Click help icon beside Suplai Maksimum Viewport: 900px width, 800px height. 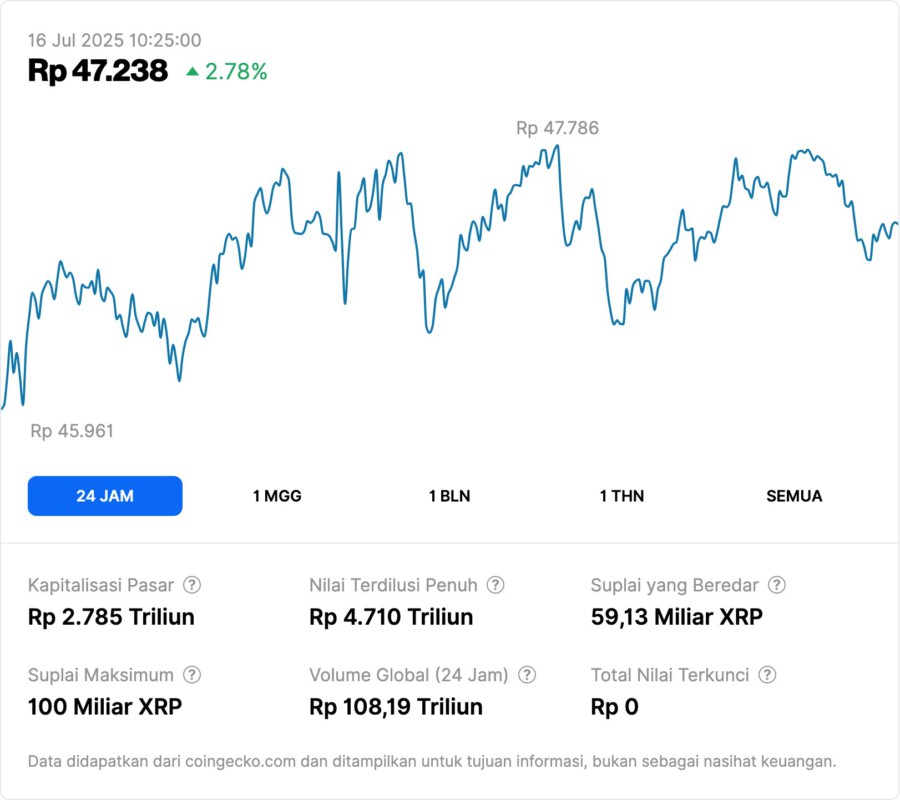tap(192, 675)
